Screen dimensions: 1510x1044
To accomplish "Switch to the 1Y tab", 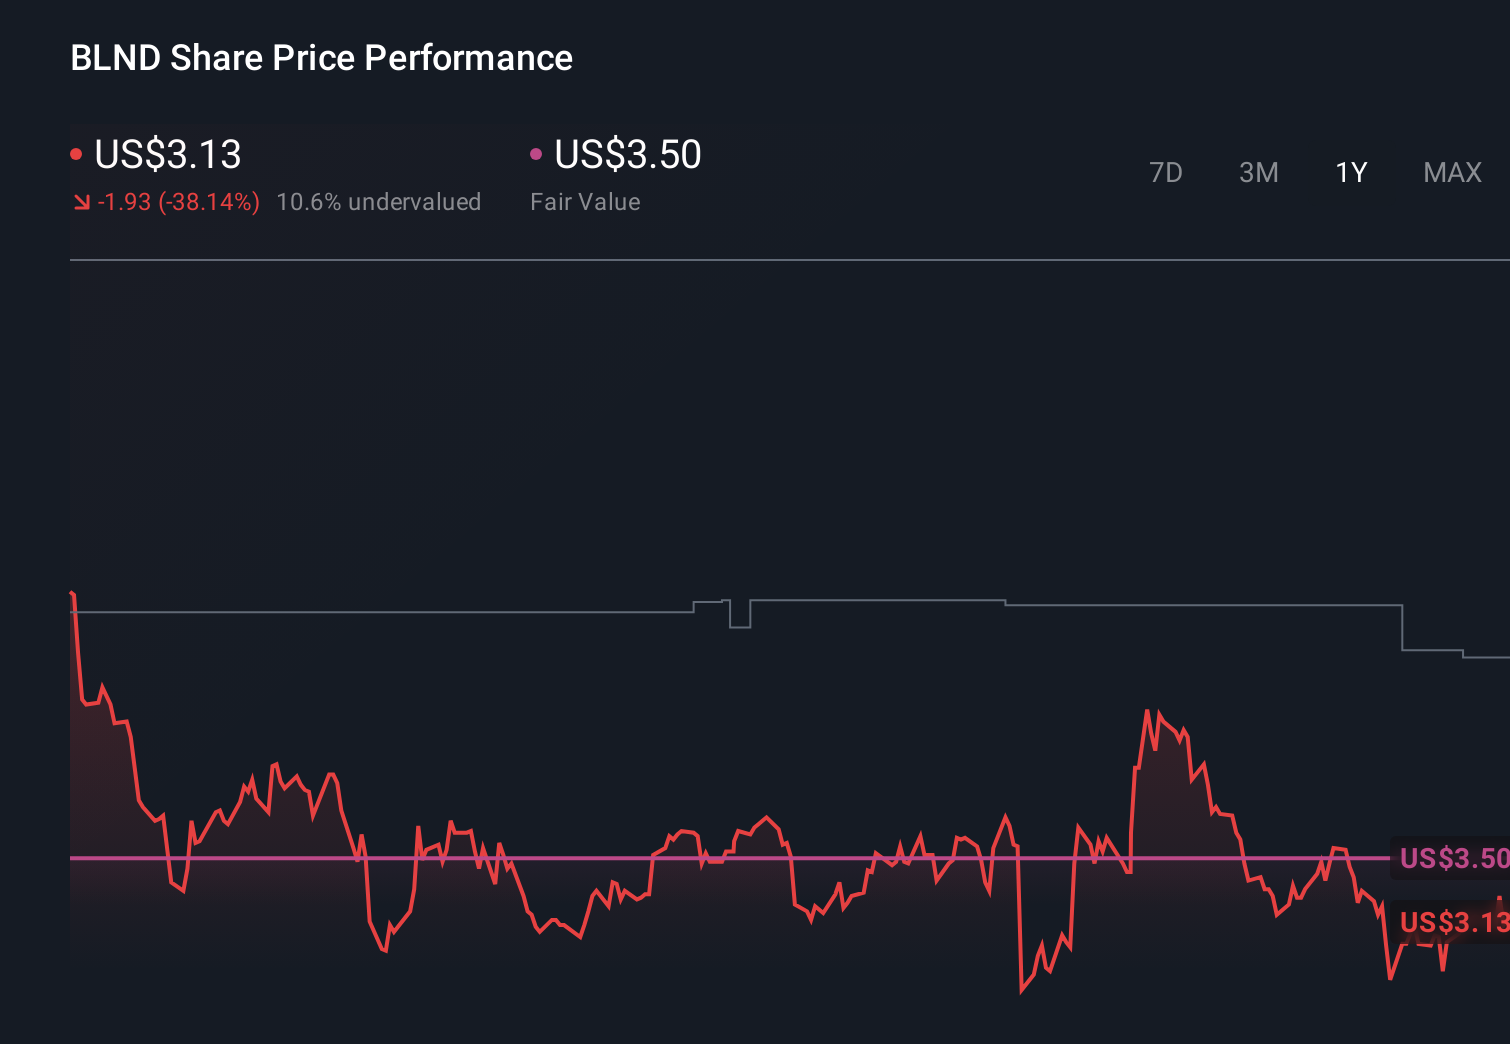I will pos(1351,172).
